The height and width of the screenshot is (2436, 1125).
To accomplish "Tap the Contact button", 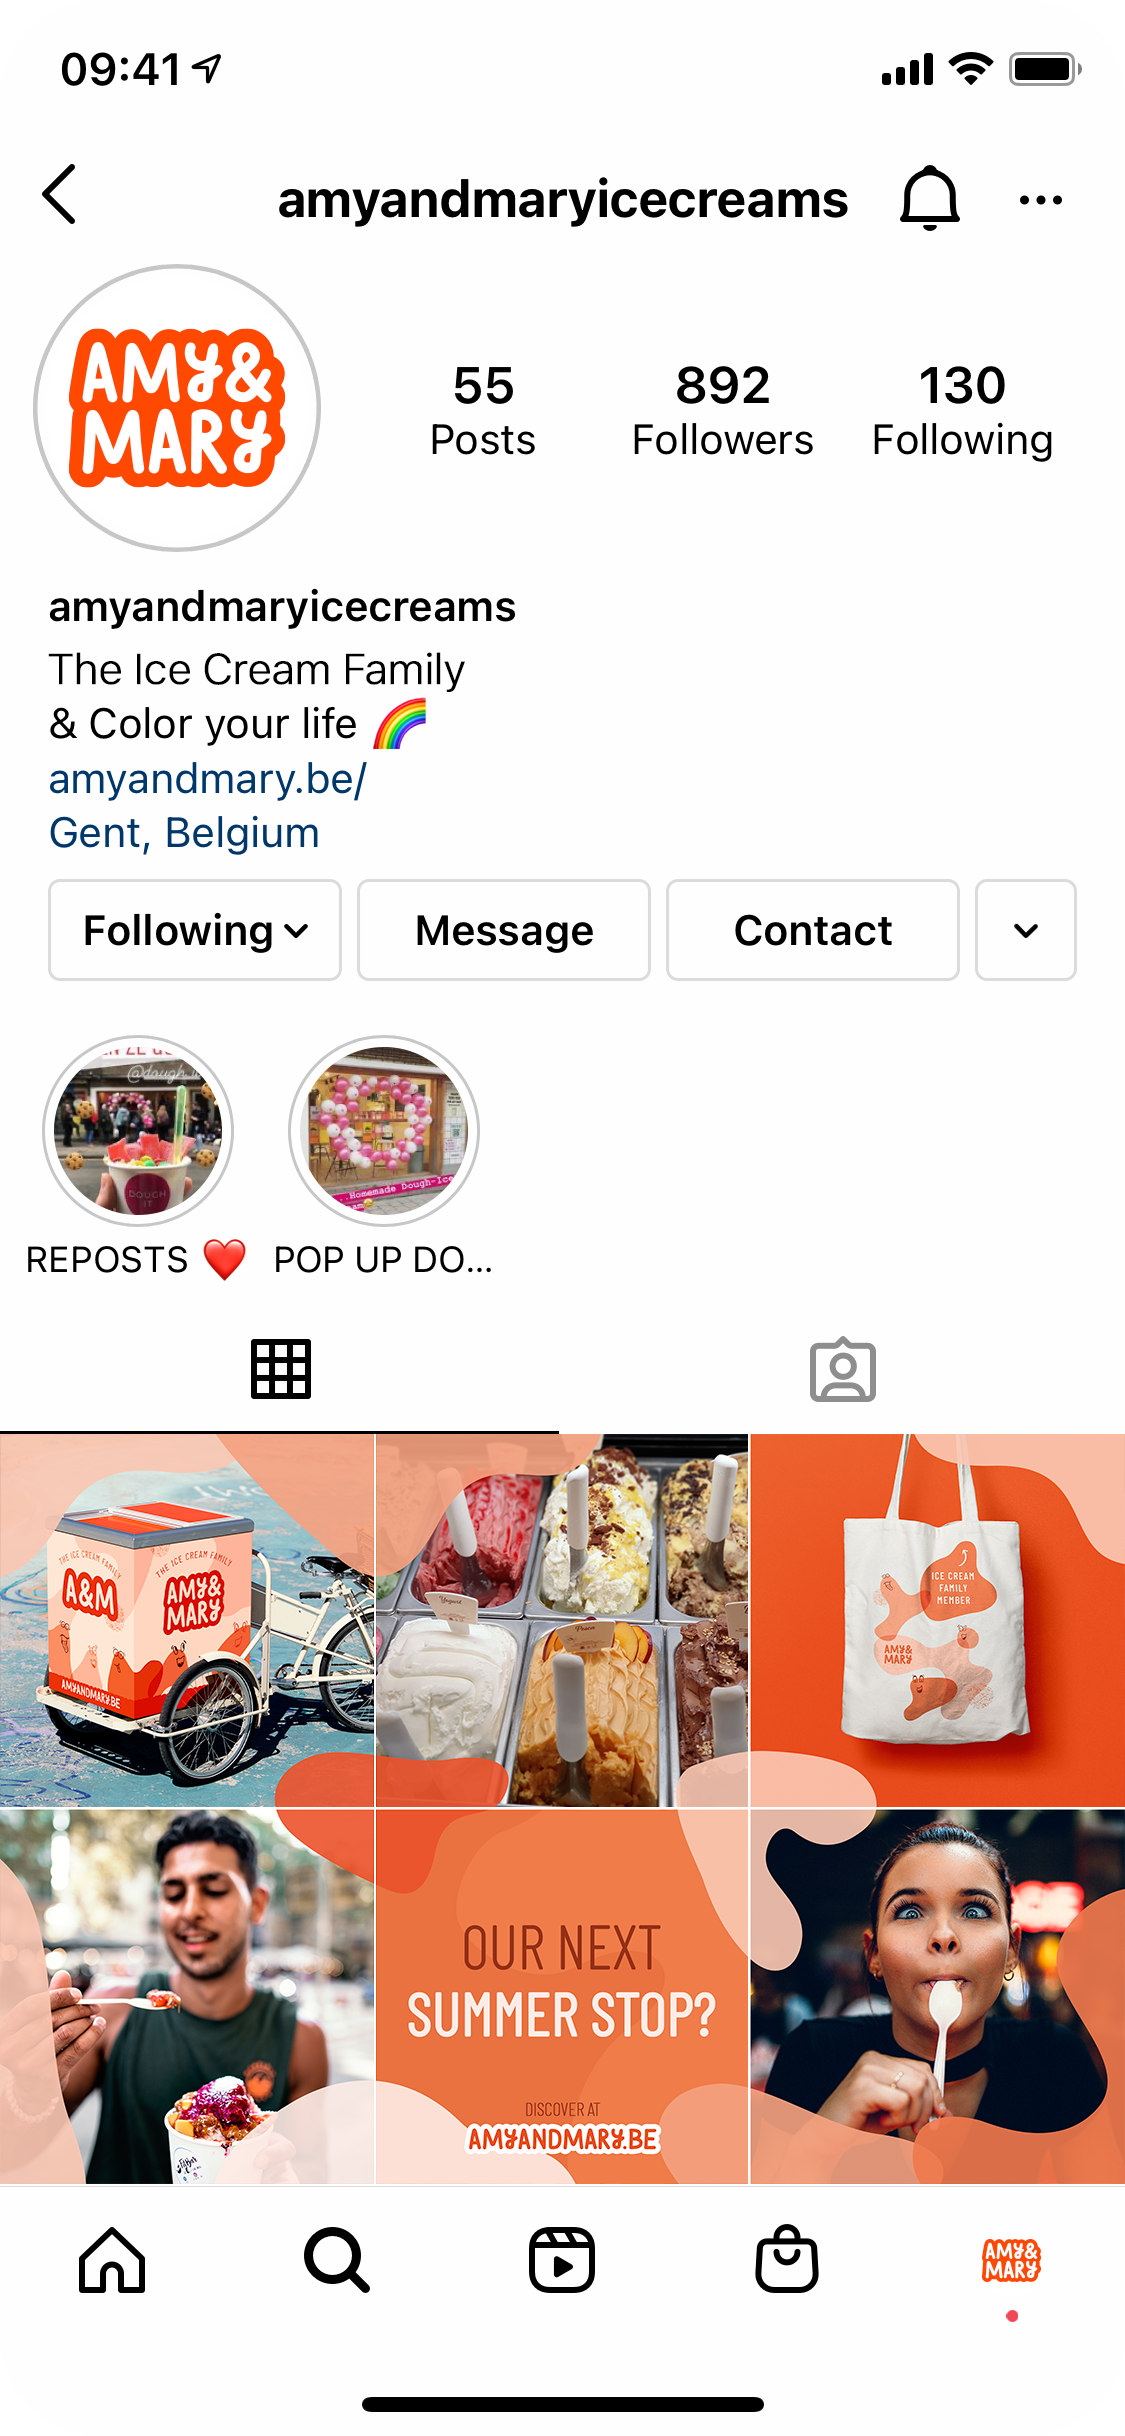I will [x=813, y=930].
